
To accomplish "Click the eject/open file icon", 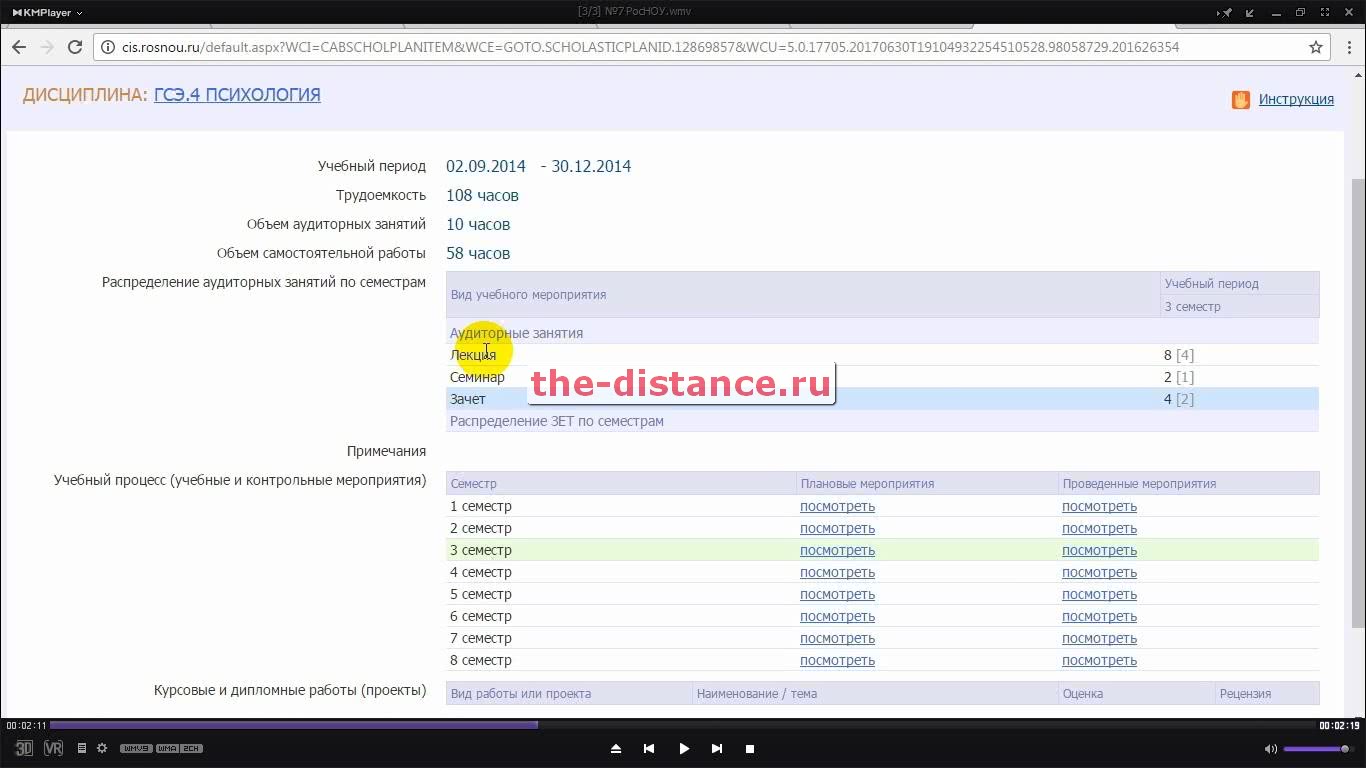I will (616, 748).
